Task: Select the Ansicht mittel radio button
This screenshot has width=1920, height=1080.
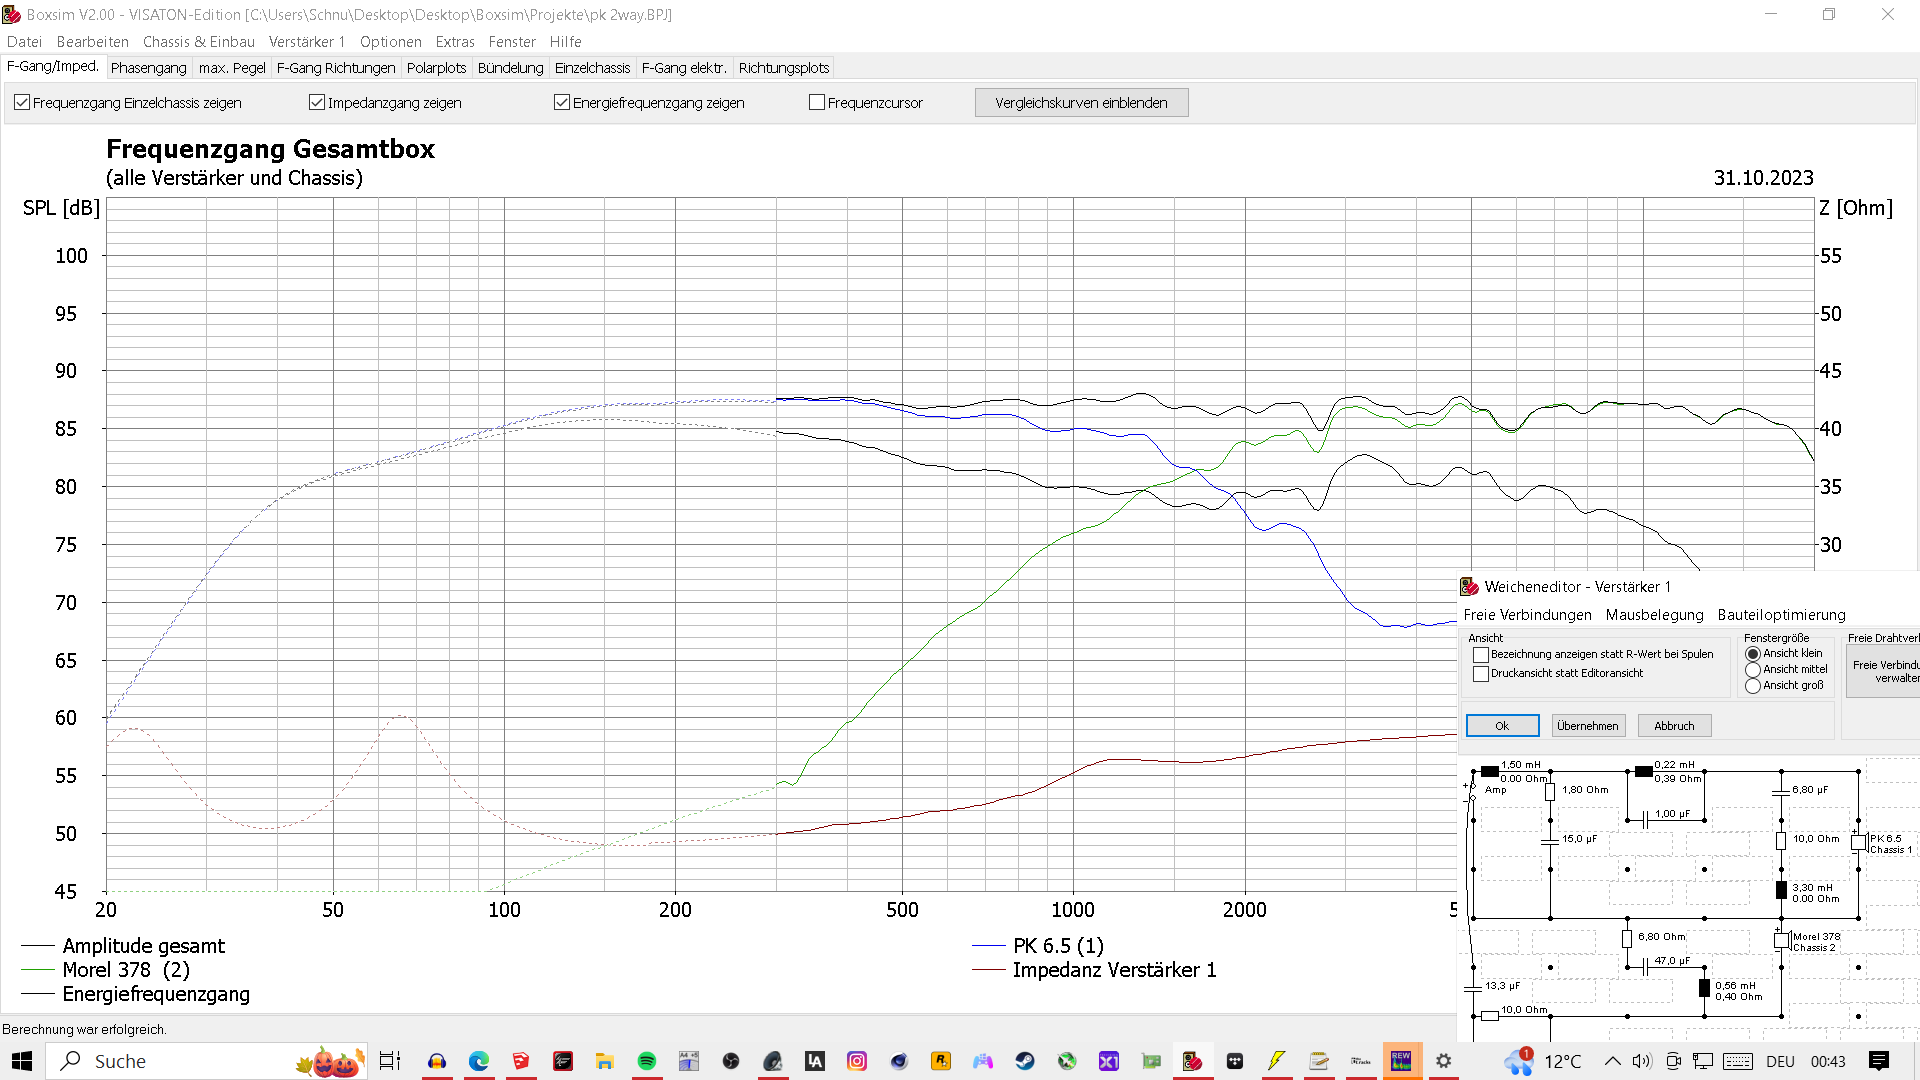Action: (1753, 670)
